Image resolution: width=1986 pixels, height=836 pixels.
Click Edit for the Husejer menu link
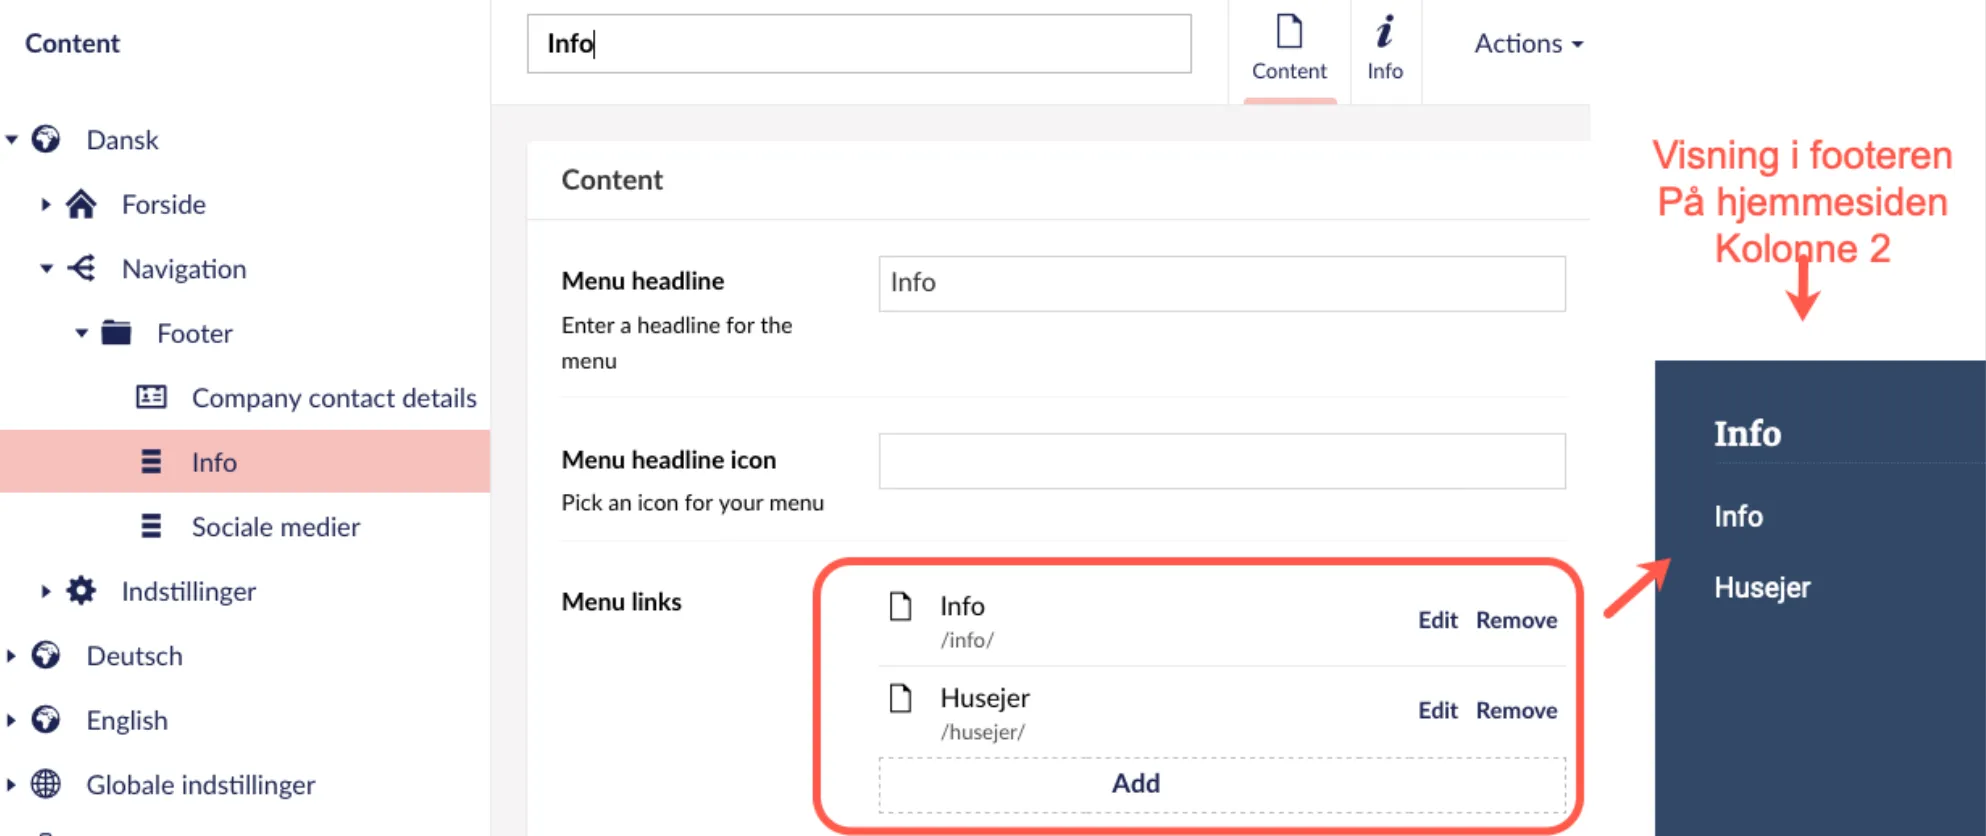pos(1438,710)
